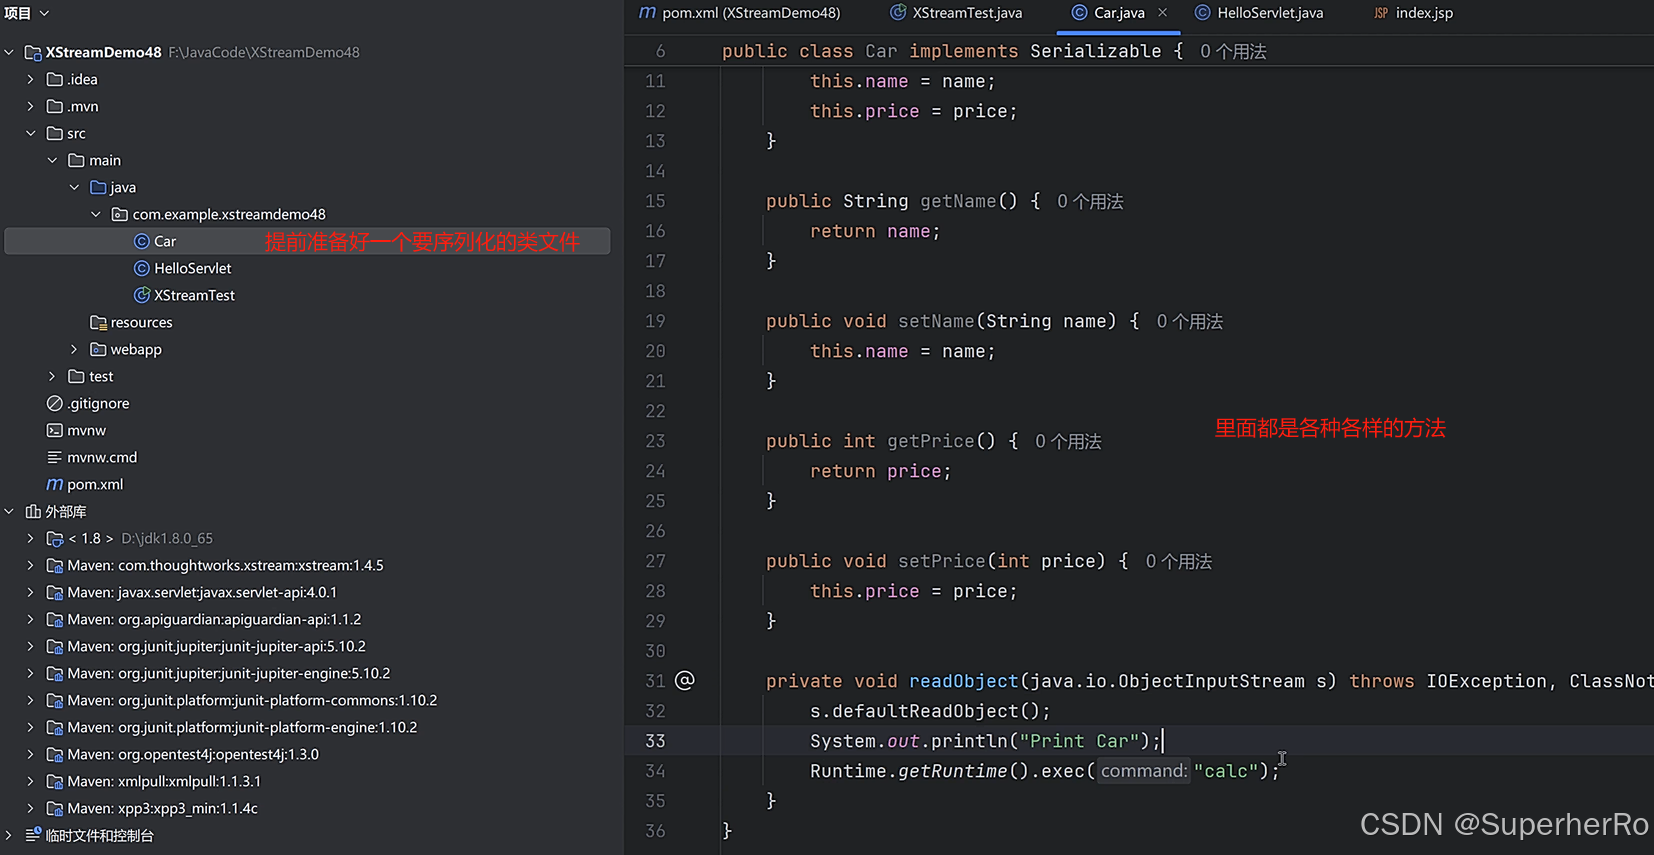The width and height of the screenshot is (1654, 855).
Task: Expand the xstream:1.4.5 Maven library
Action: point(30,565)
